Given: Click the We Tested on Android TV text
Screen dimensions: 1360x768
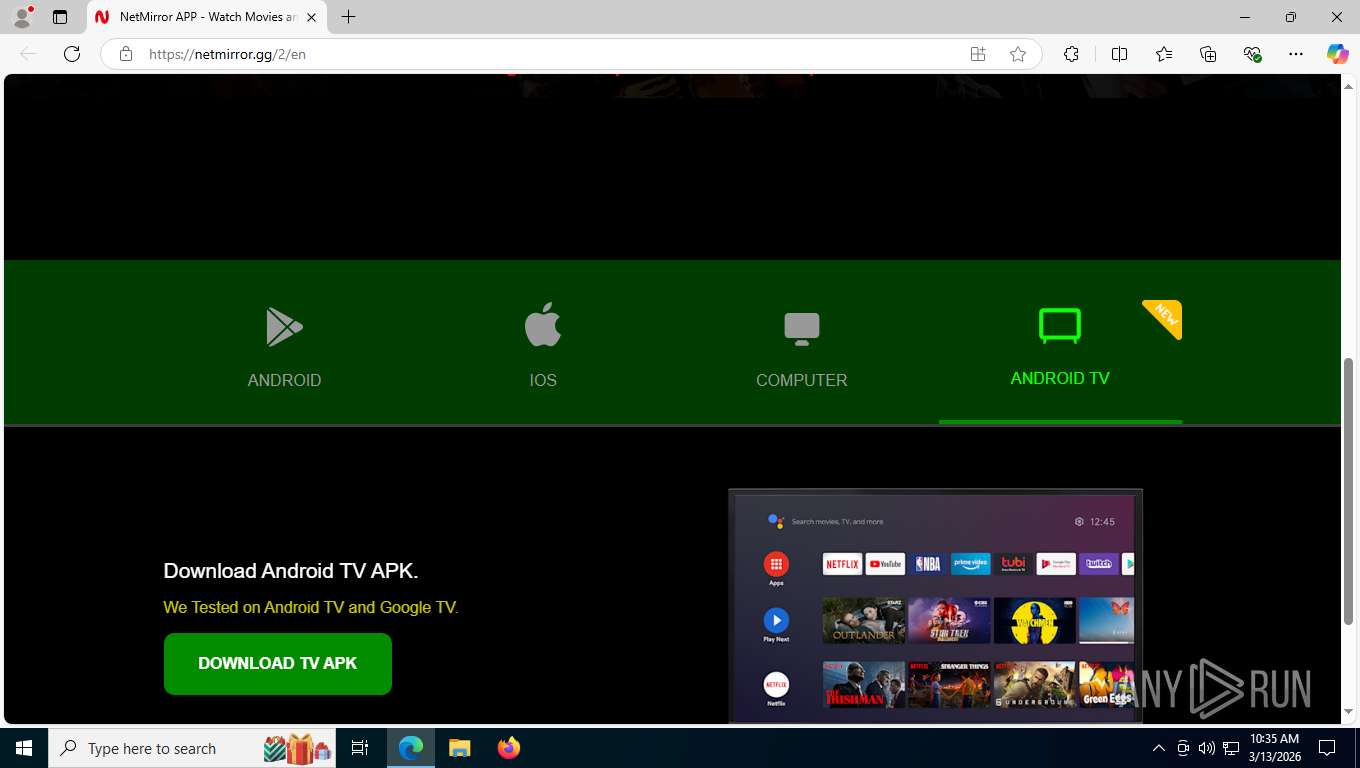Looking at the screenshot, I should 311,607.
